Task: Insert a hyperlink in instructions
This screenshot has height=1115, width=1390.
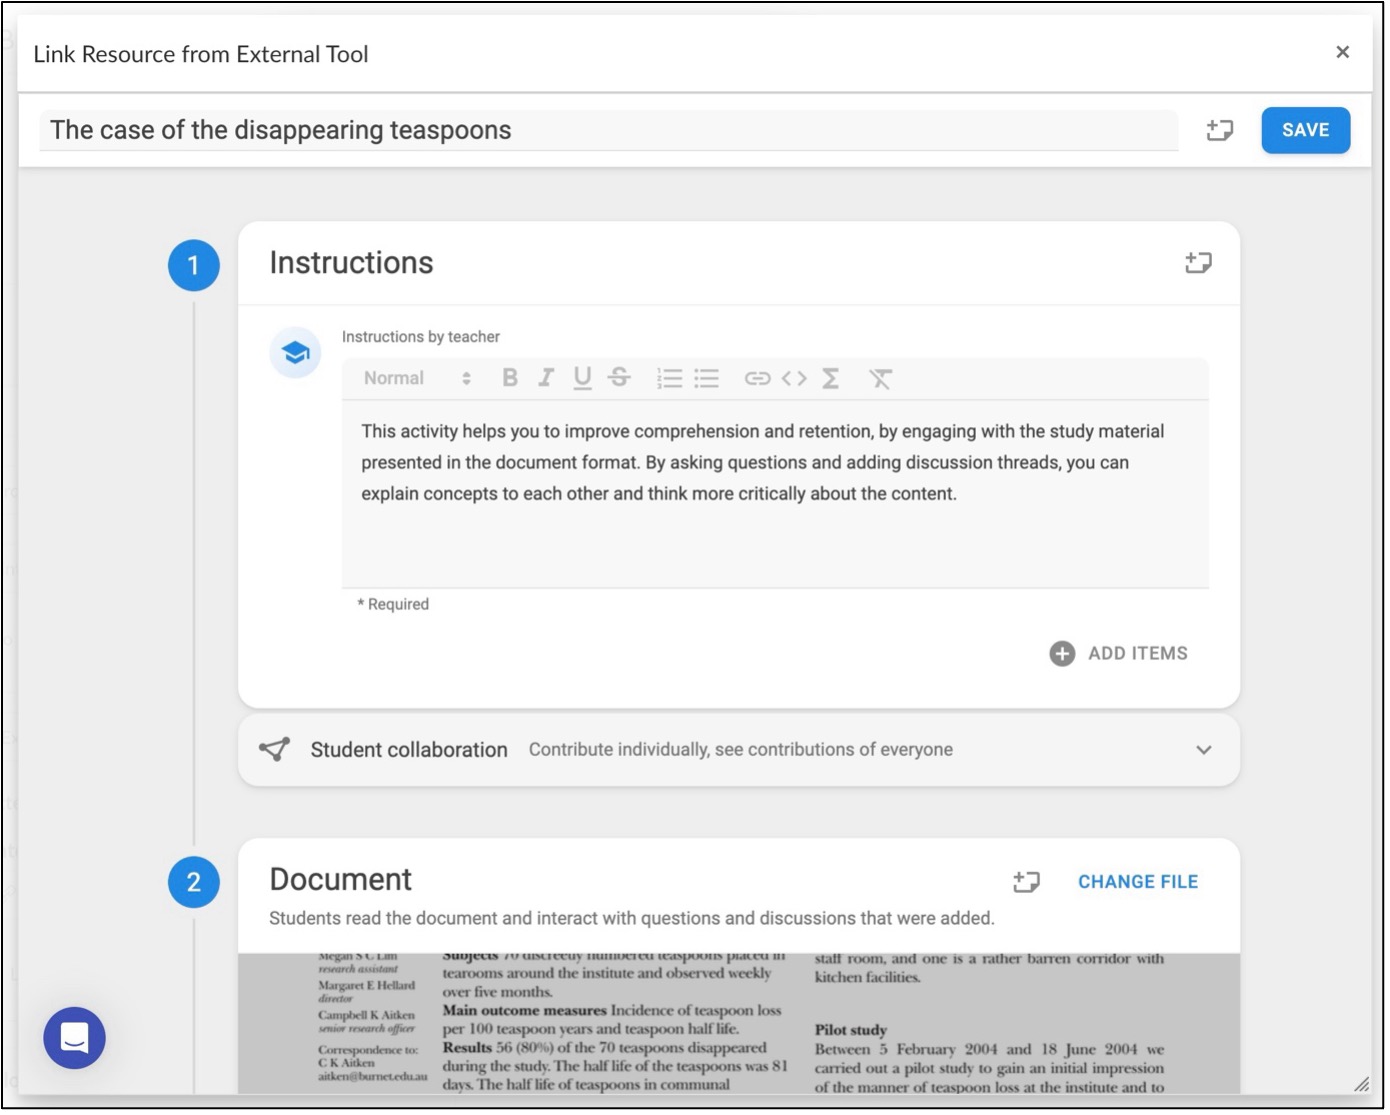Action: (x=758, y=378)
